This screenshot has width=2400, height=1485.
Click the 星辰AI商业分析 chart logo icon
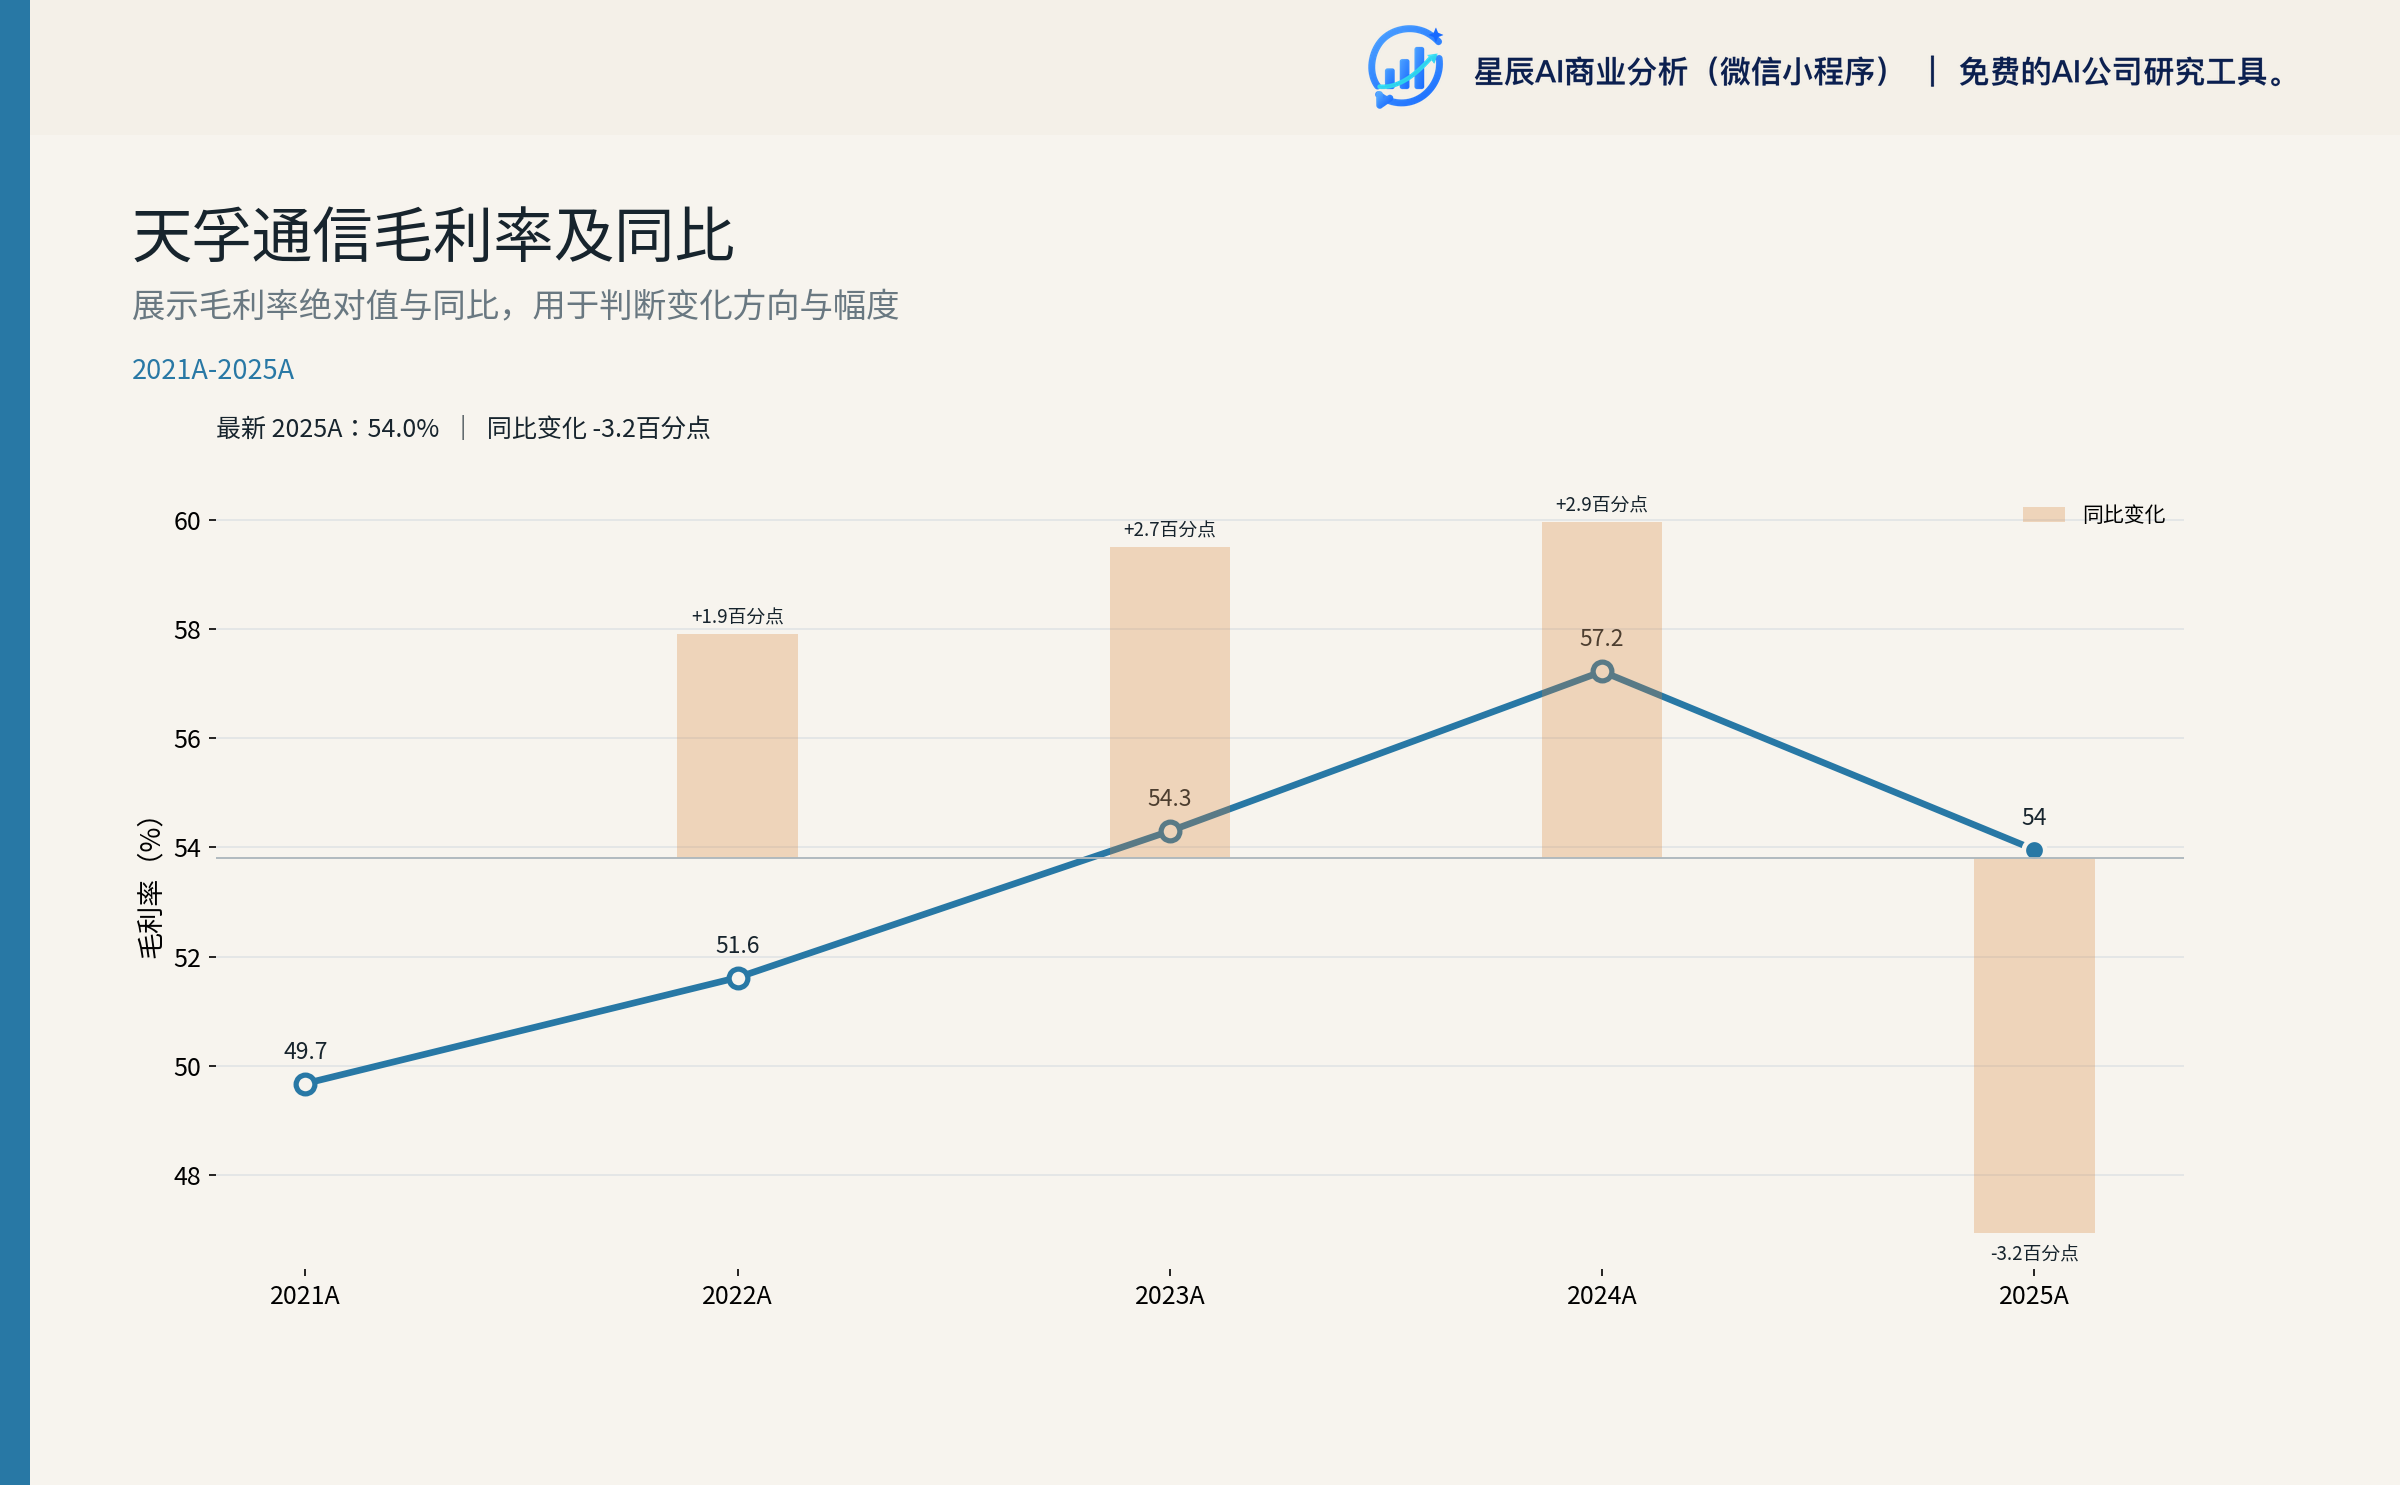[1405, 67]
